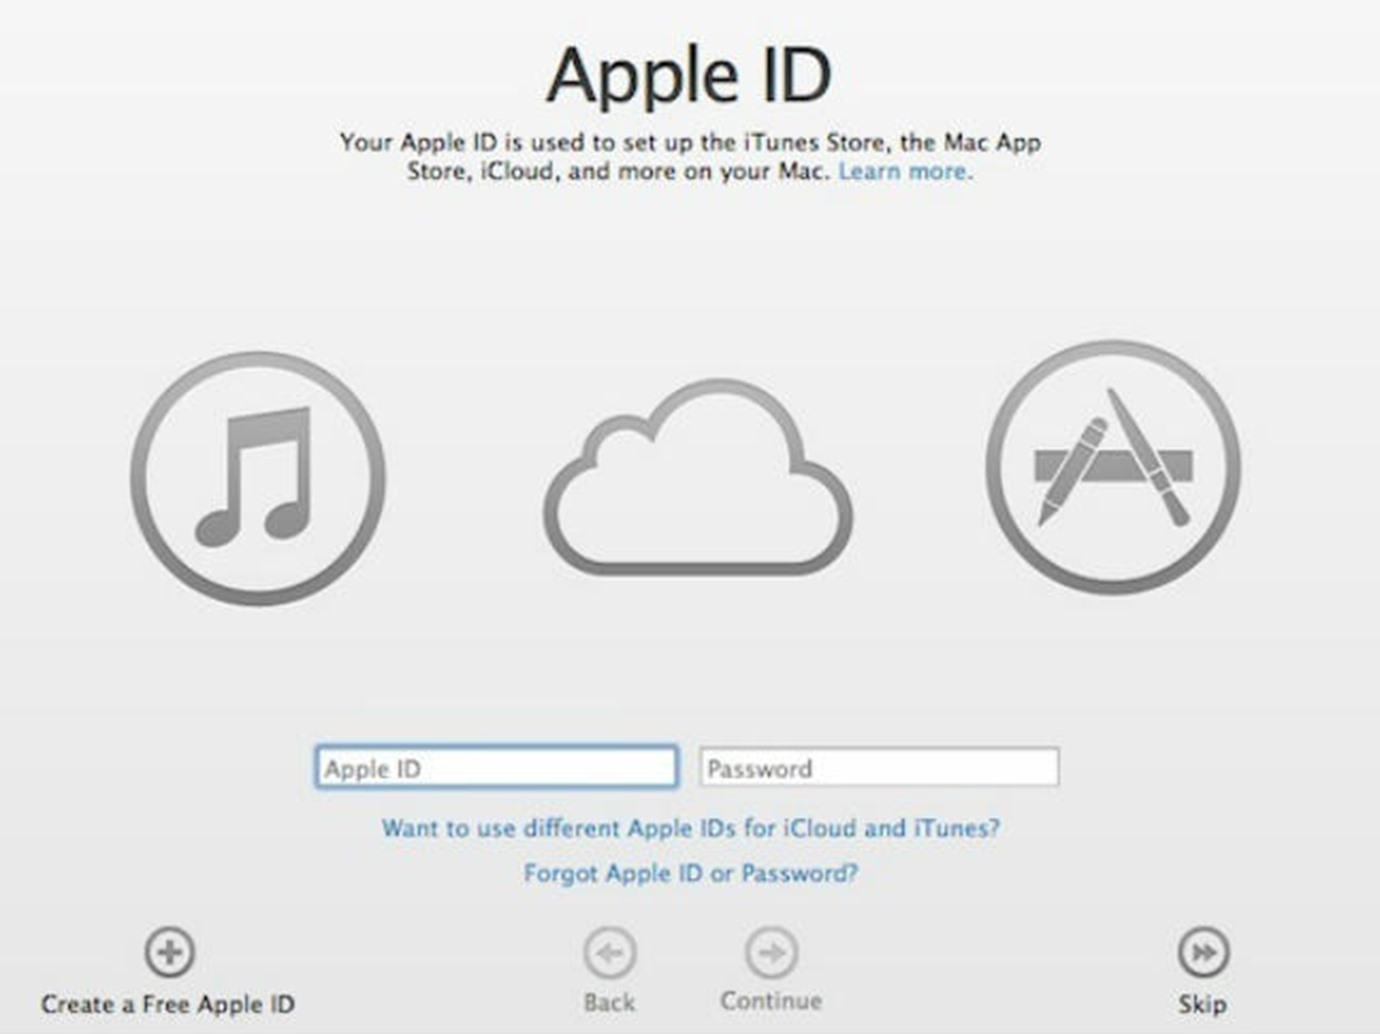Image resolution: width=1380 pixels, height=1034 pixels.
Task: Open the different Apple IDs for iCloud and iTunes link
Action: pos(690,828)
